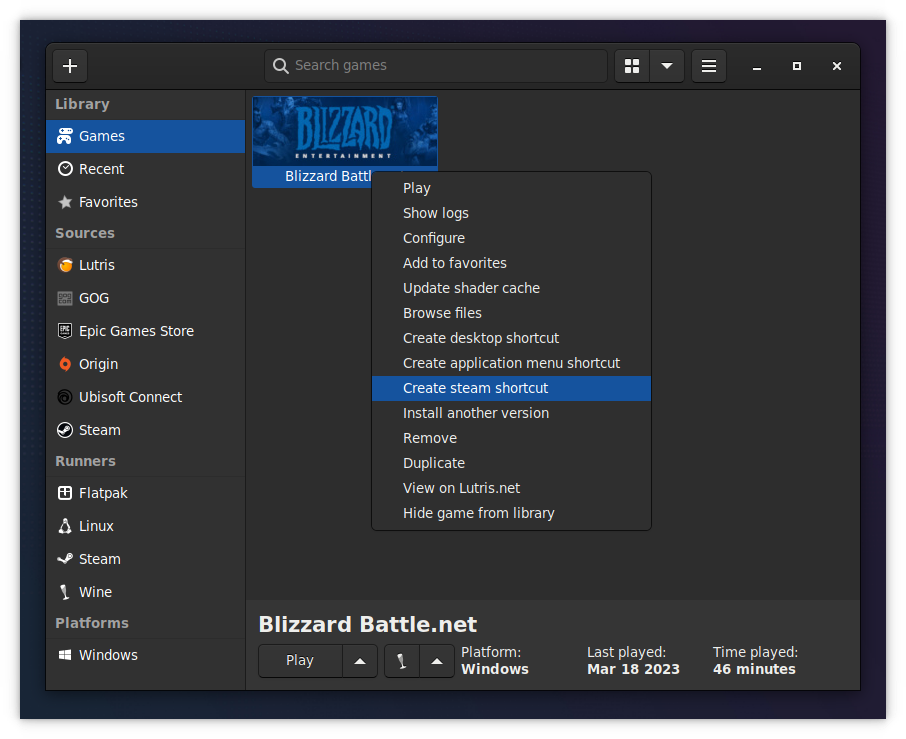The image size is (906, 739).
Task: Choose Add to favorites
Action: (x=511, y=263)
